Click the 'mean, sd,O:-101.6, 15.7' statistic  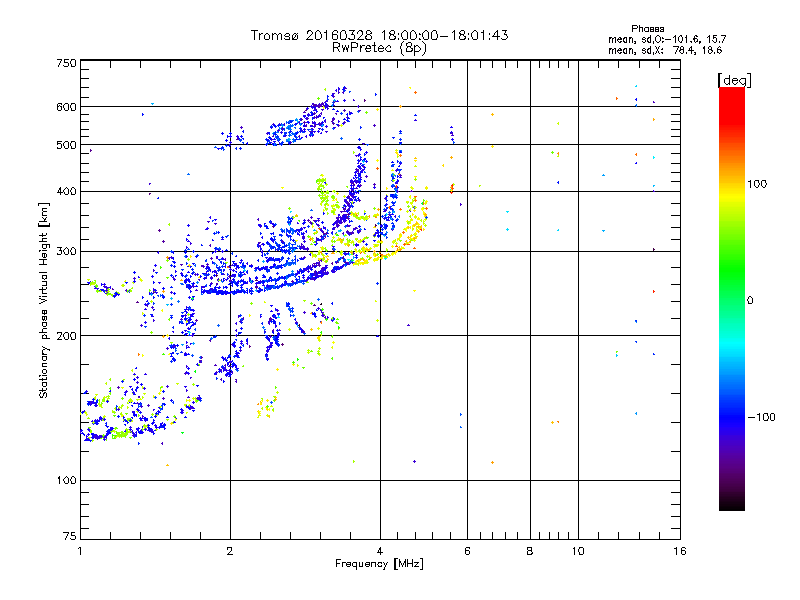(667, 39)
